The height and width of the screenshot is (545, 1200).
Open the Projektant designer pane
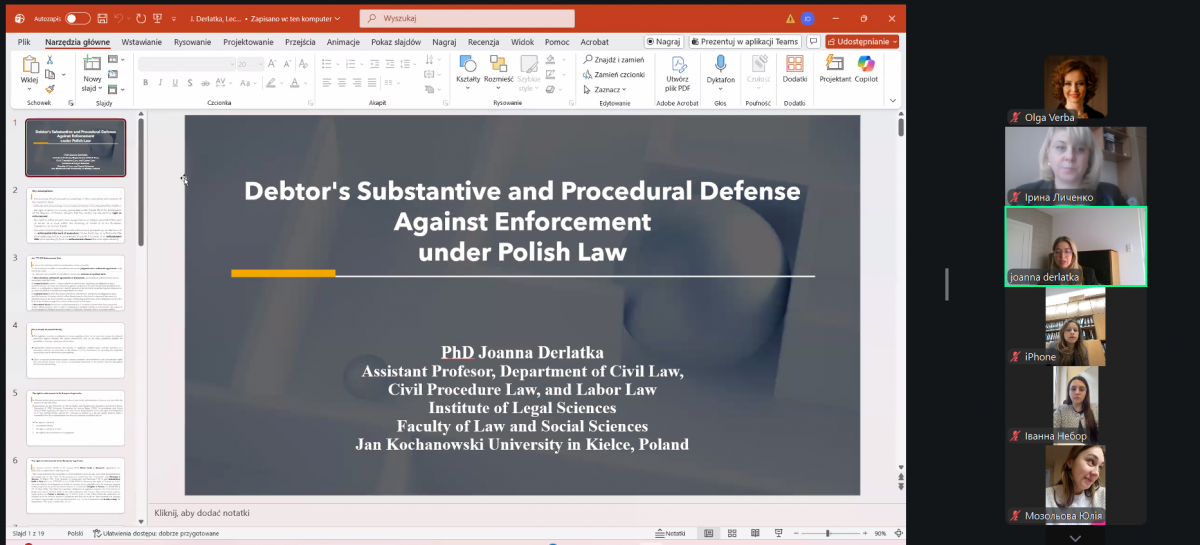[835, 68]
